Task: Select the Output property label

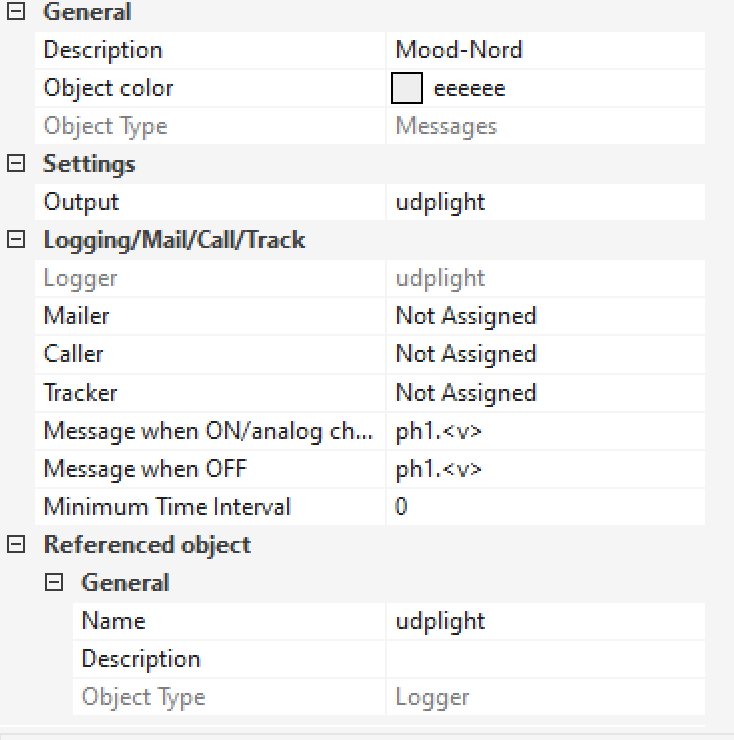Action: (x=81, y=202)
